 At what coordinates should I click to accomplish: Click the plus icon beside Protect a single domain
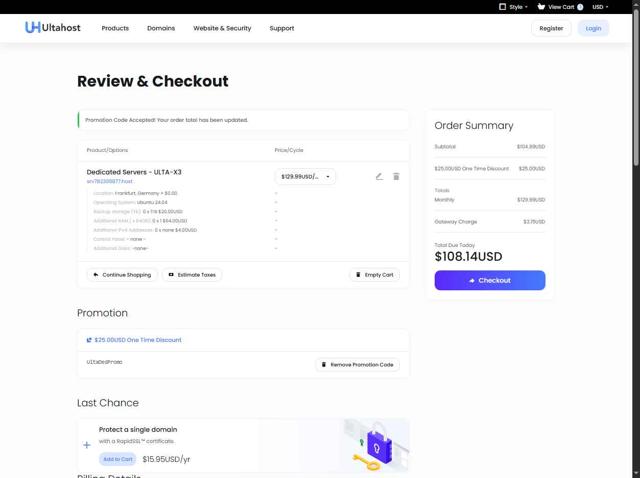[87, 445]
